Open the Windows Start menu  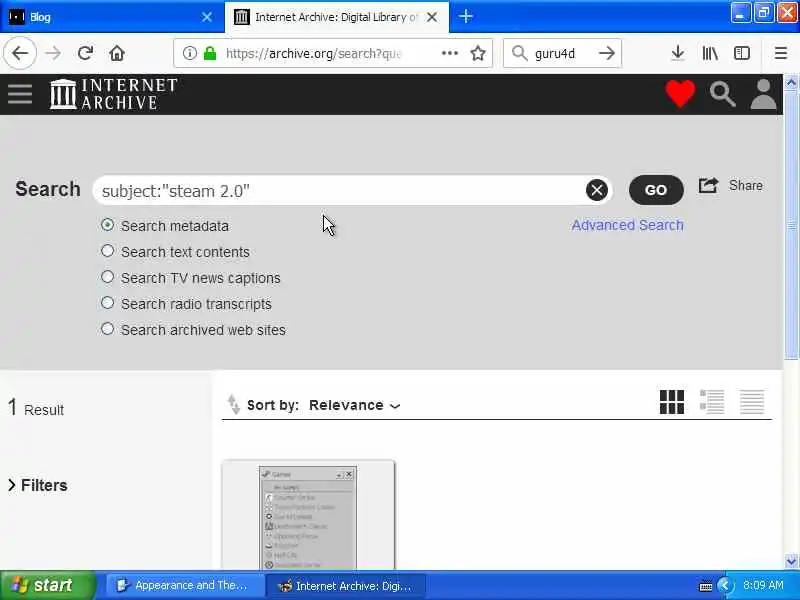[x=47, y=585]
